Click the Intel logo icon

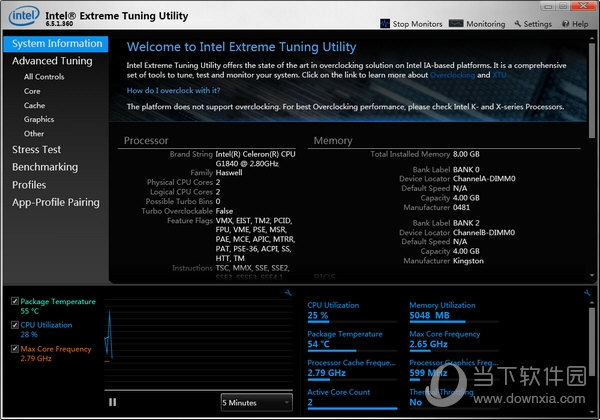24,16
